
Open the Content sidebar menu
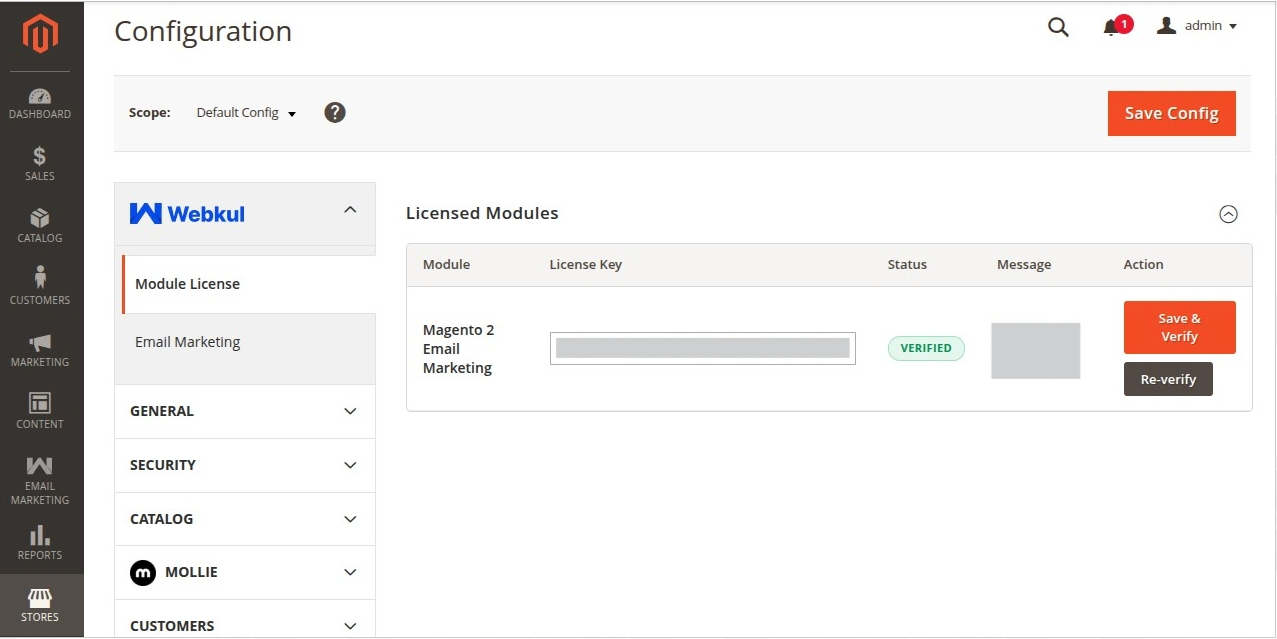pyautogui.click(x=40, y=413)
